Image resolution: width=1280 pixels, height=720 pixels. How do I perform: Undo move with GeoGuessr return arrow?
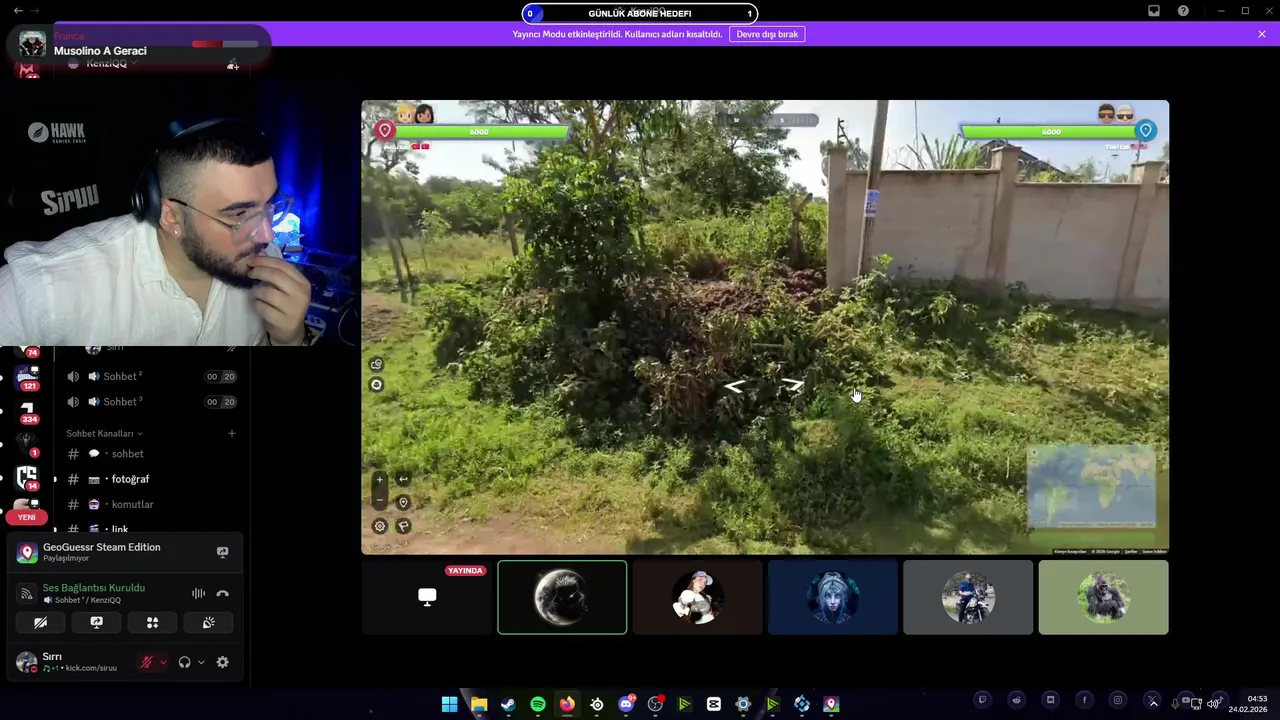[403, 479]
